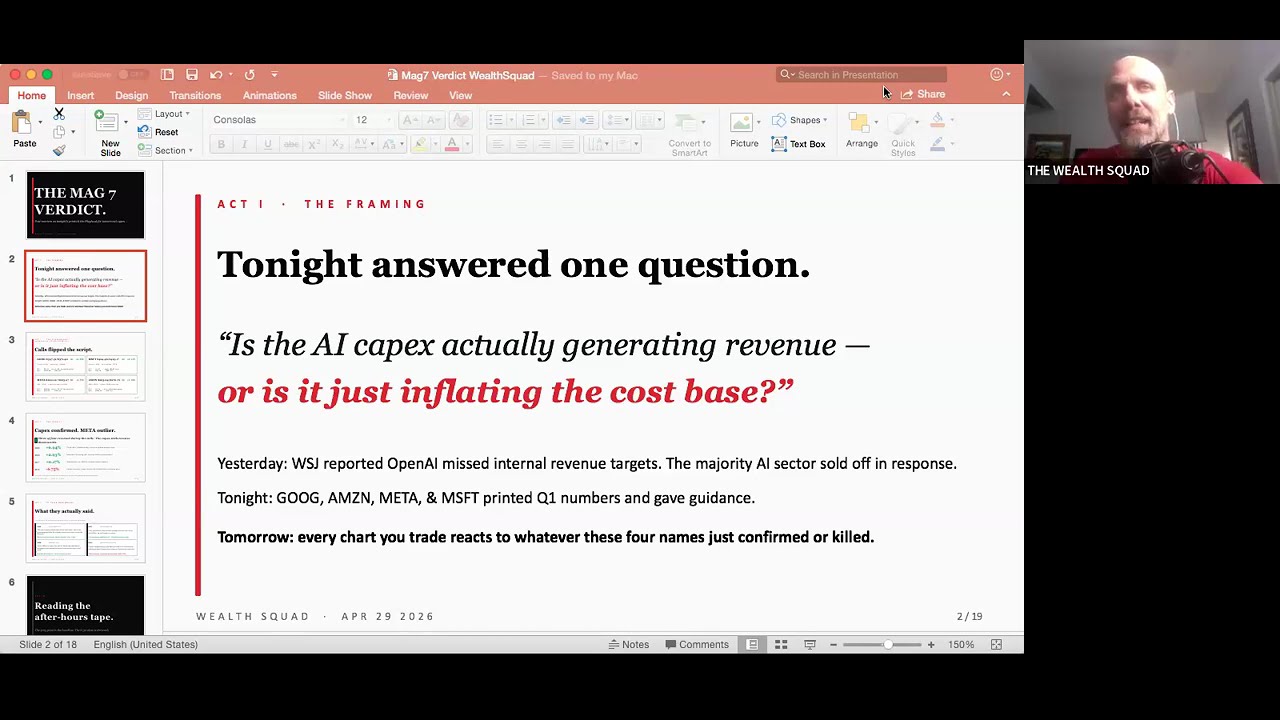Click the Copy icon in ribbon
This screenshot has width=1280, height=720.
click(x=59, y=132)
